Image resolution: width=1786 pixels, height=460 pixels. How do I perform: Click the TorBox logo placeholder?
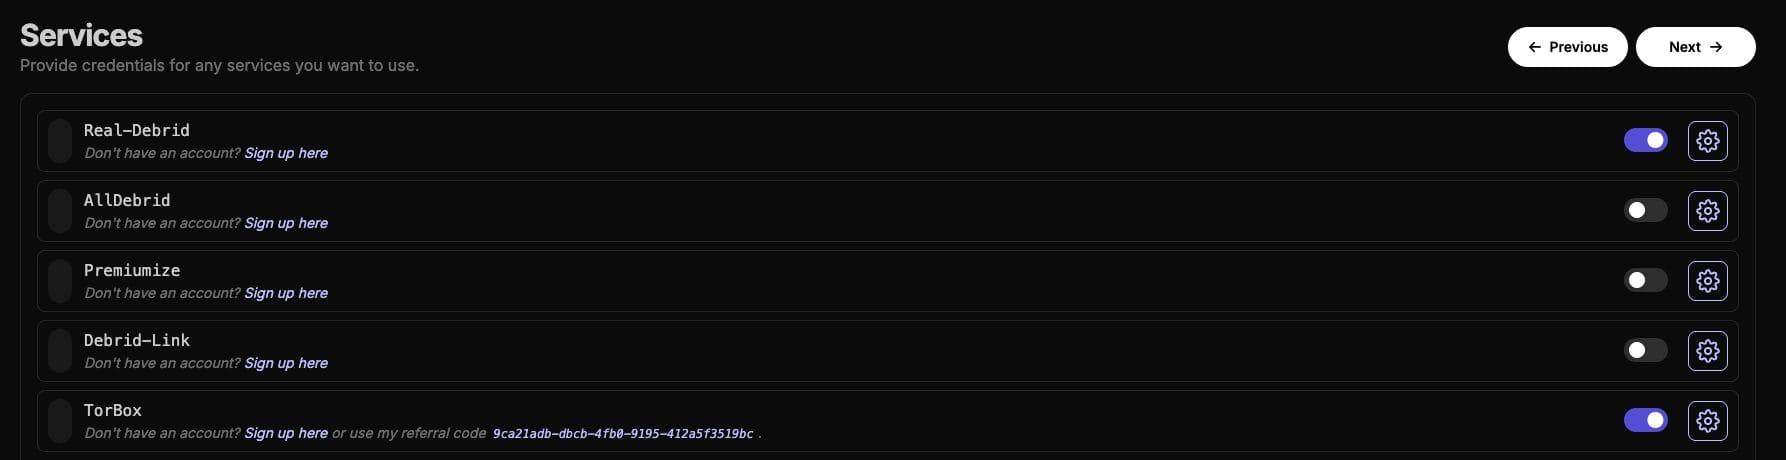(60, 421)
